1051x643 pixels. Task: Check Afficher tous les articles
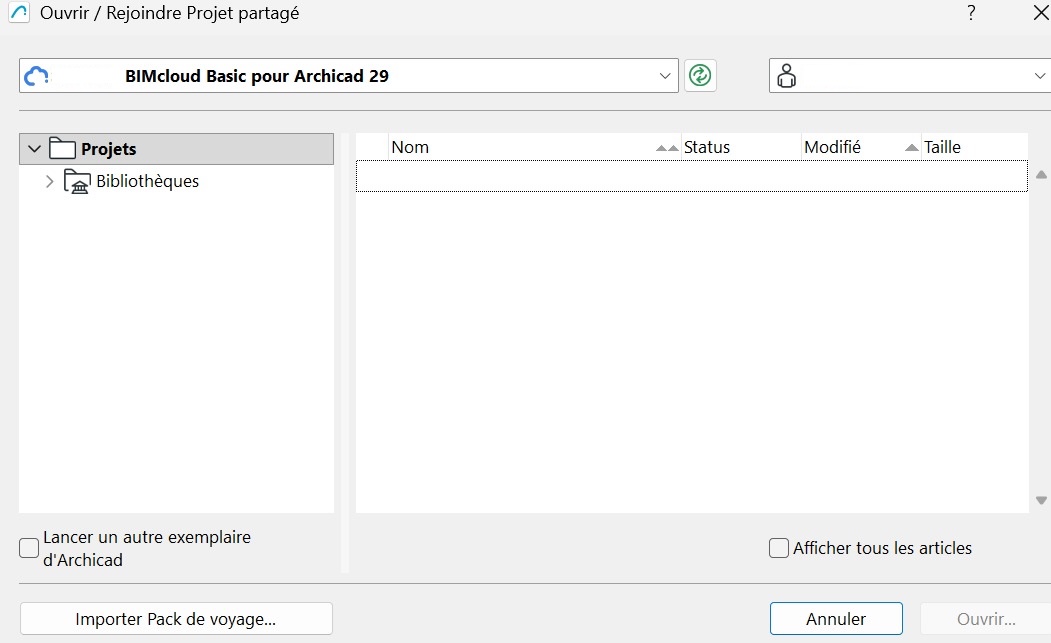click(x=778, y=548)
